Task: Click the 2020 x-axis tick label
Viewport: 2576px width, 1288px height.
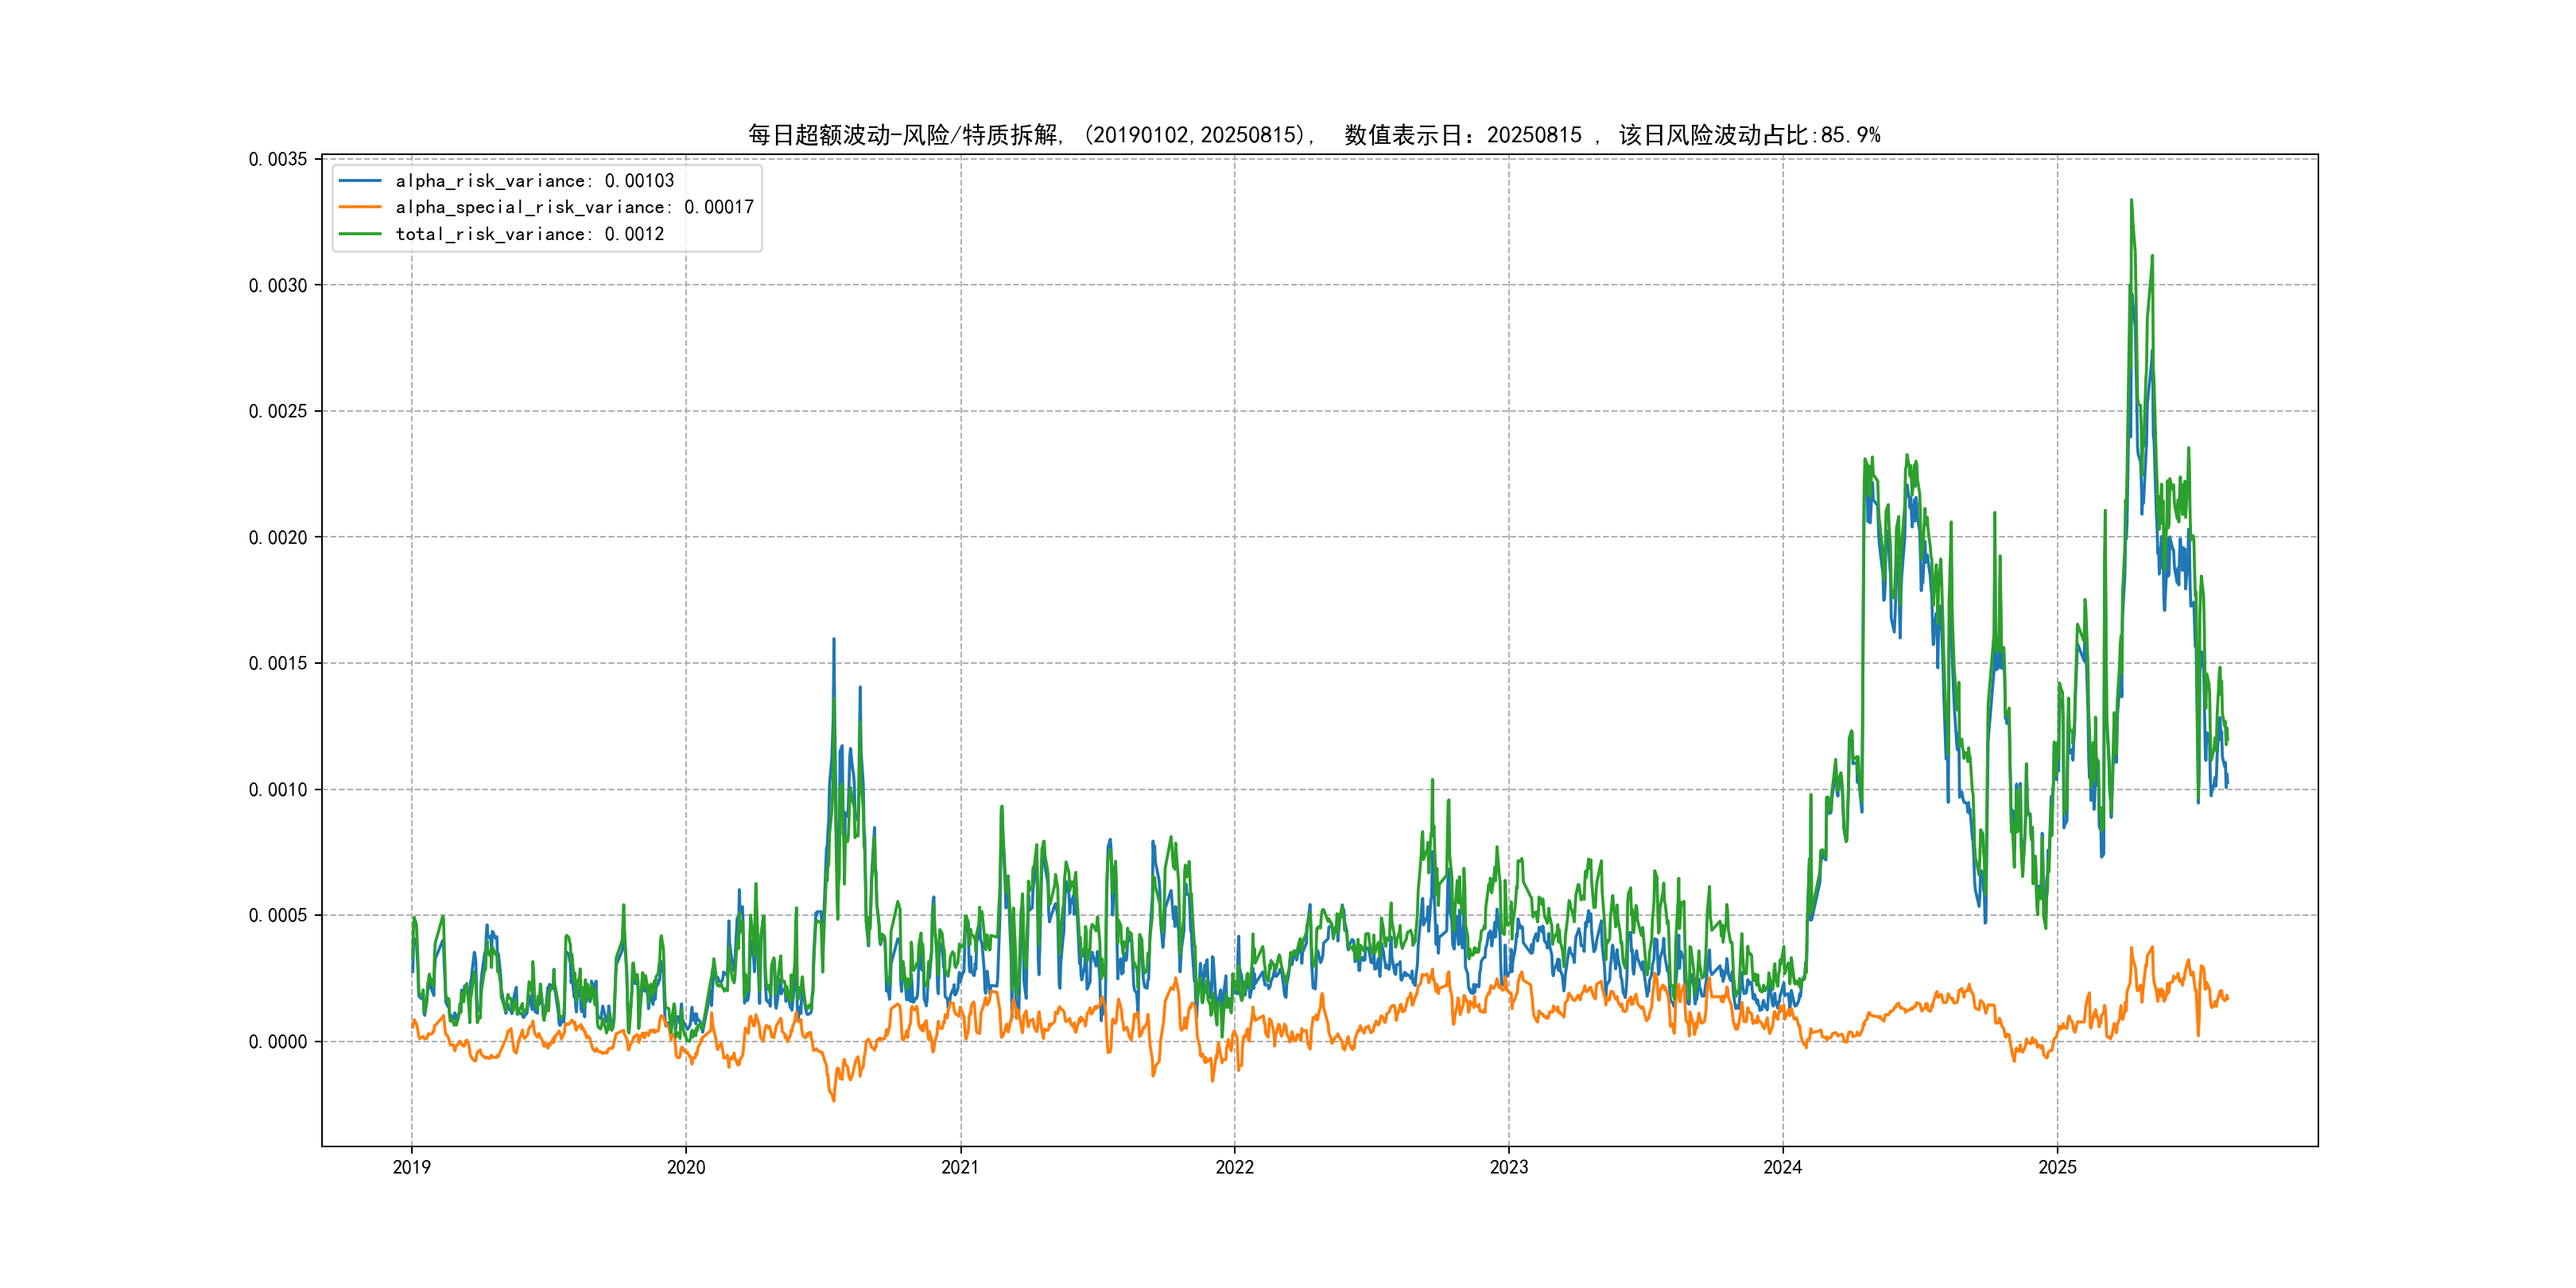Action: pyautogui.click(x=686, y=1167)
